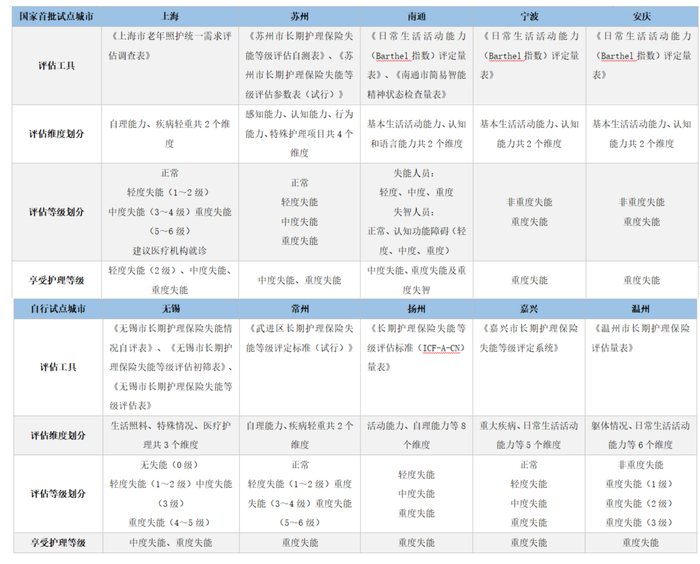Click 扬州's 活动能力、自理能力等8个维度 cell
The height and width of the screenshot is (564, 700).
[417, 435]
